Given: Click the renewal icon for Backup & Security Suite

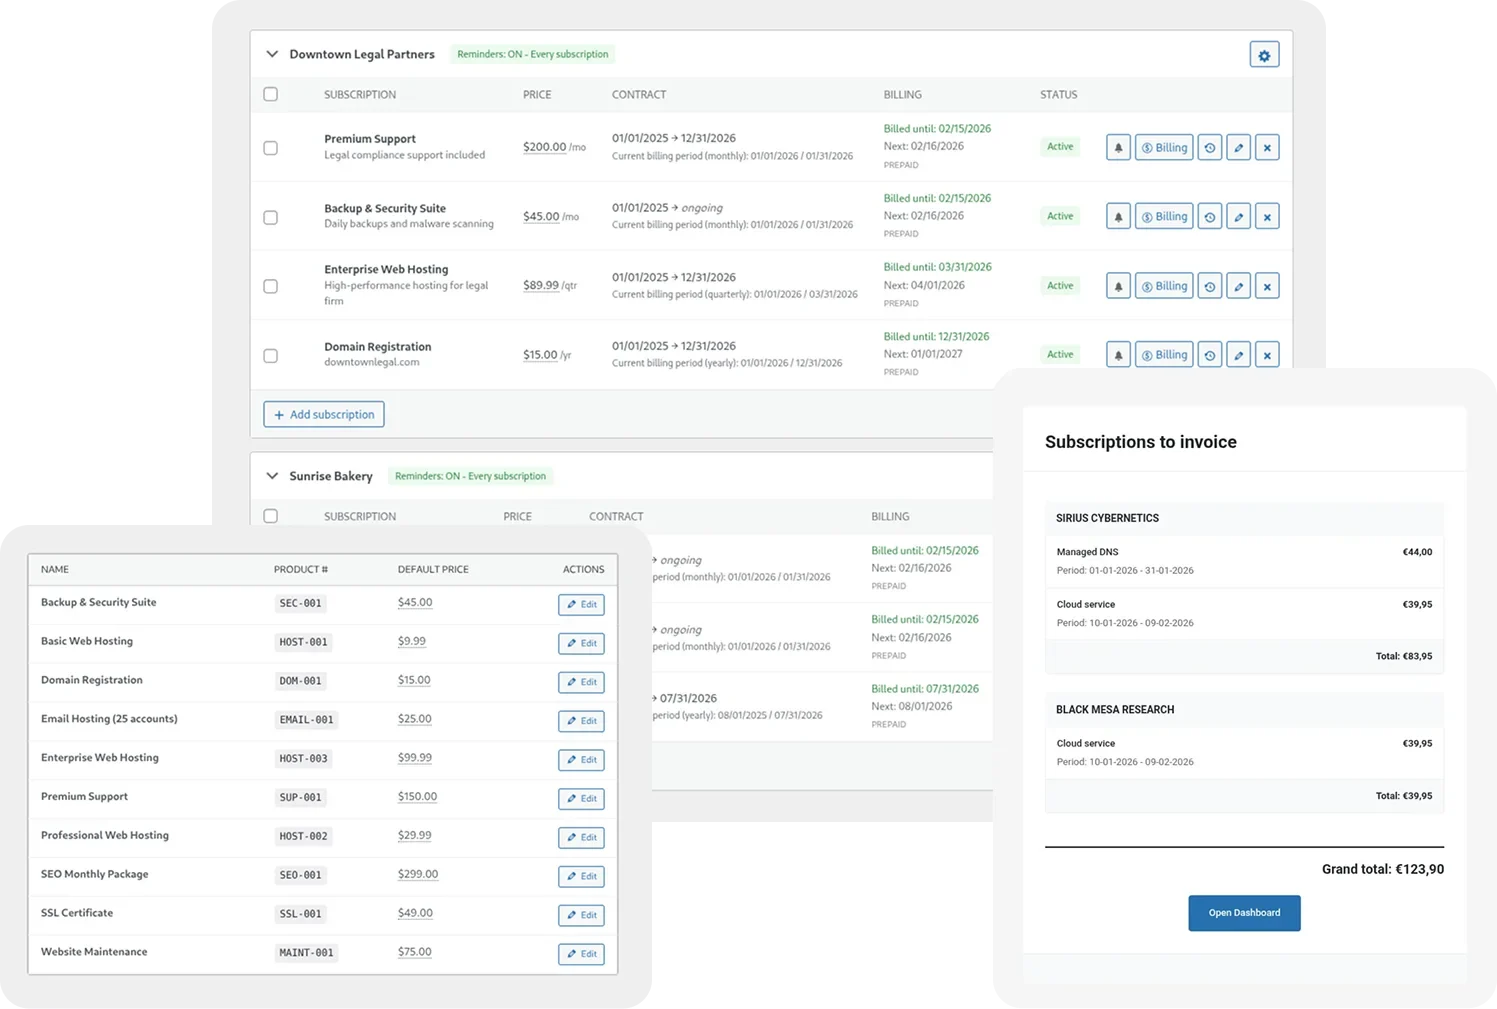Looking at the screenshot, I should [1210, 216].
